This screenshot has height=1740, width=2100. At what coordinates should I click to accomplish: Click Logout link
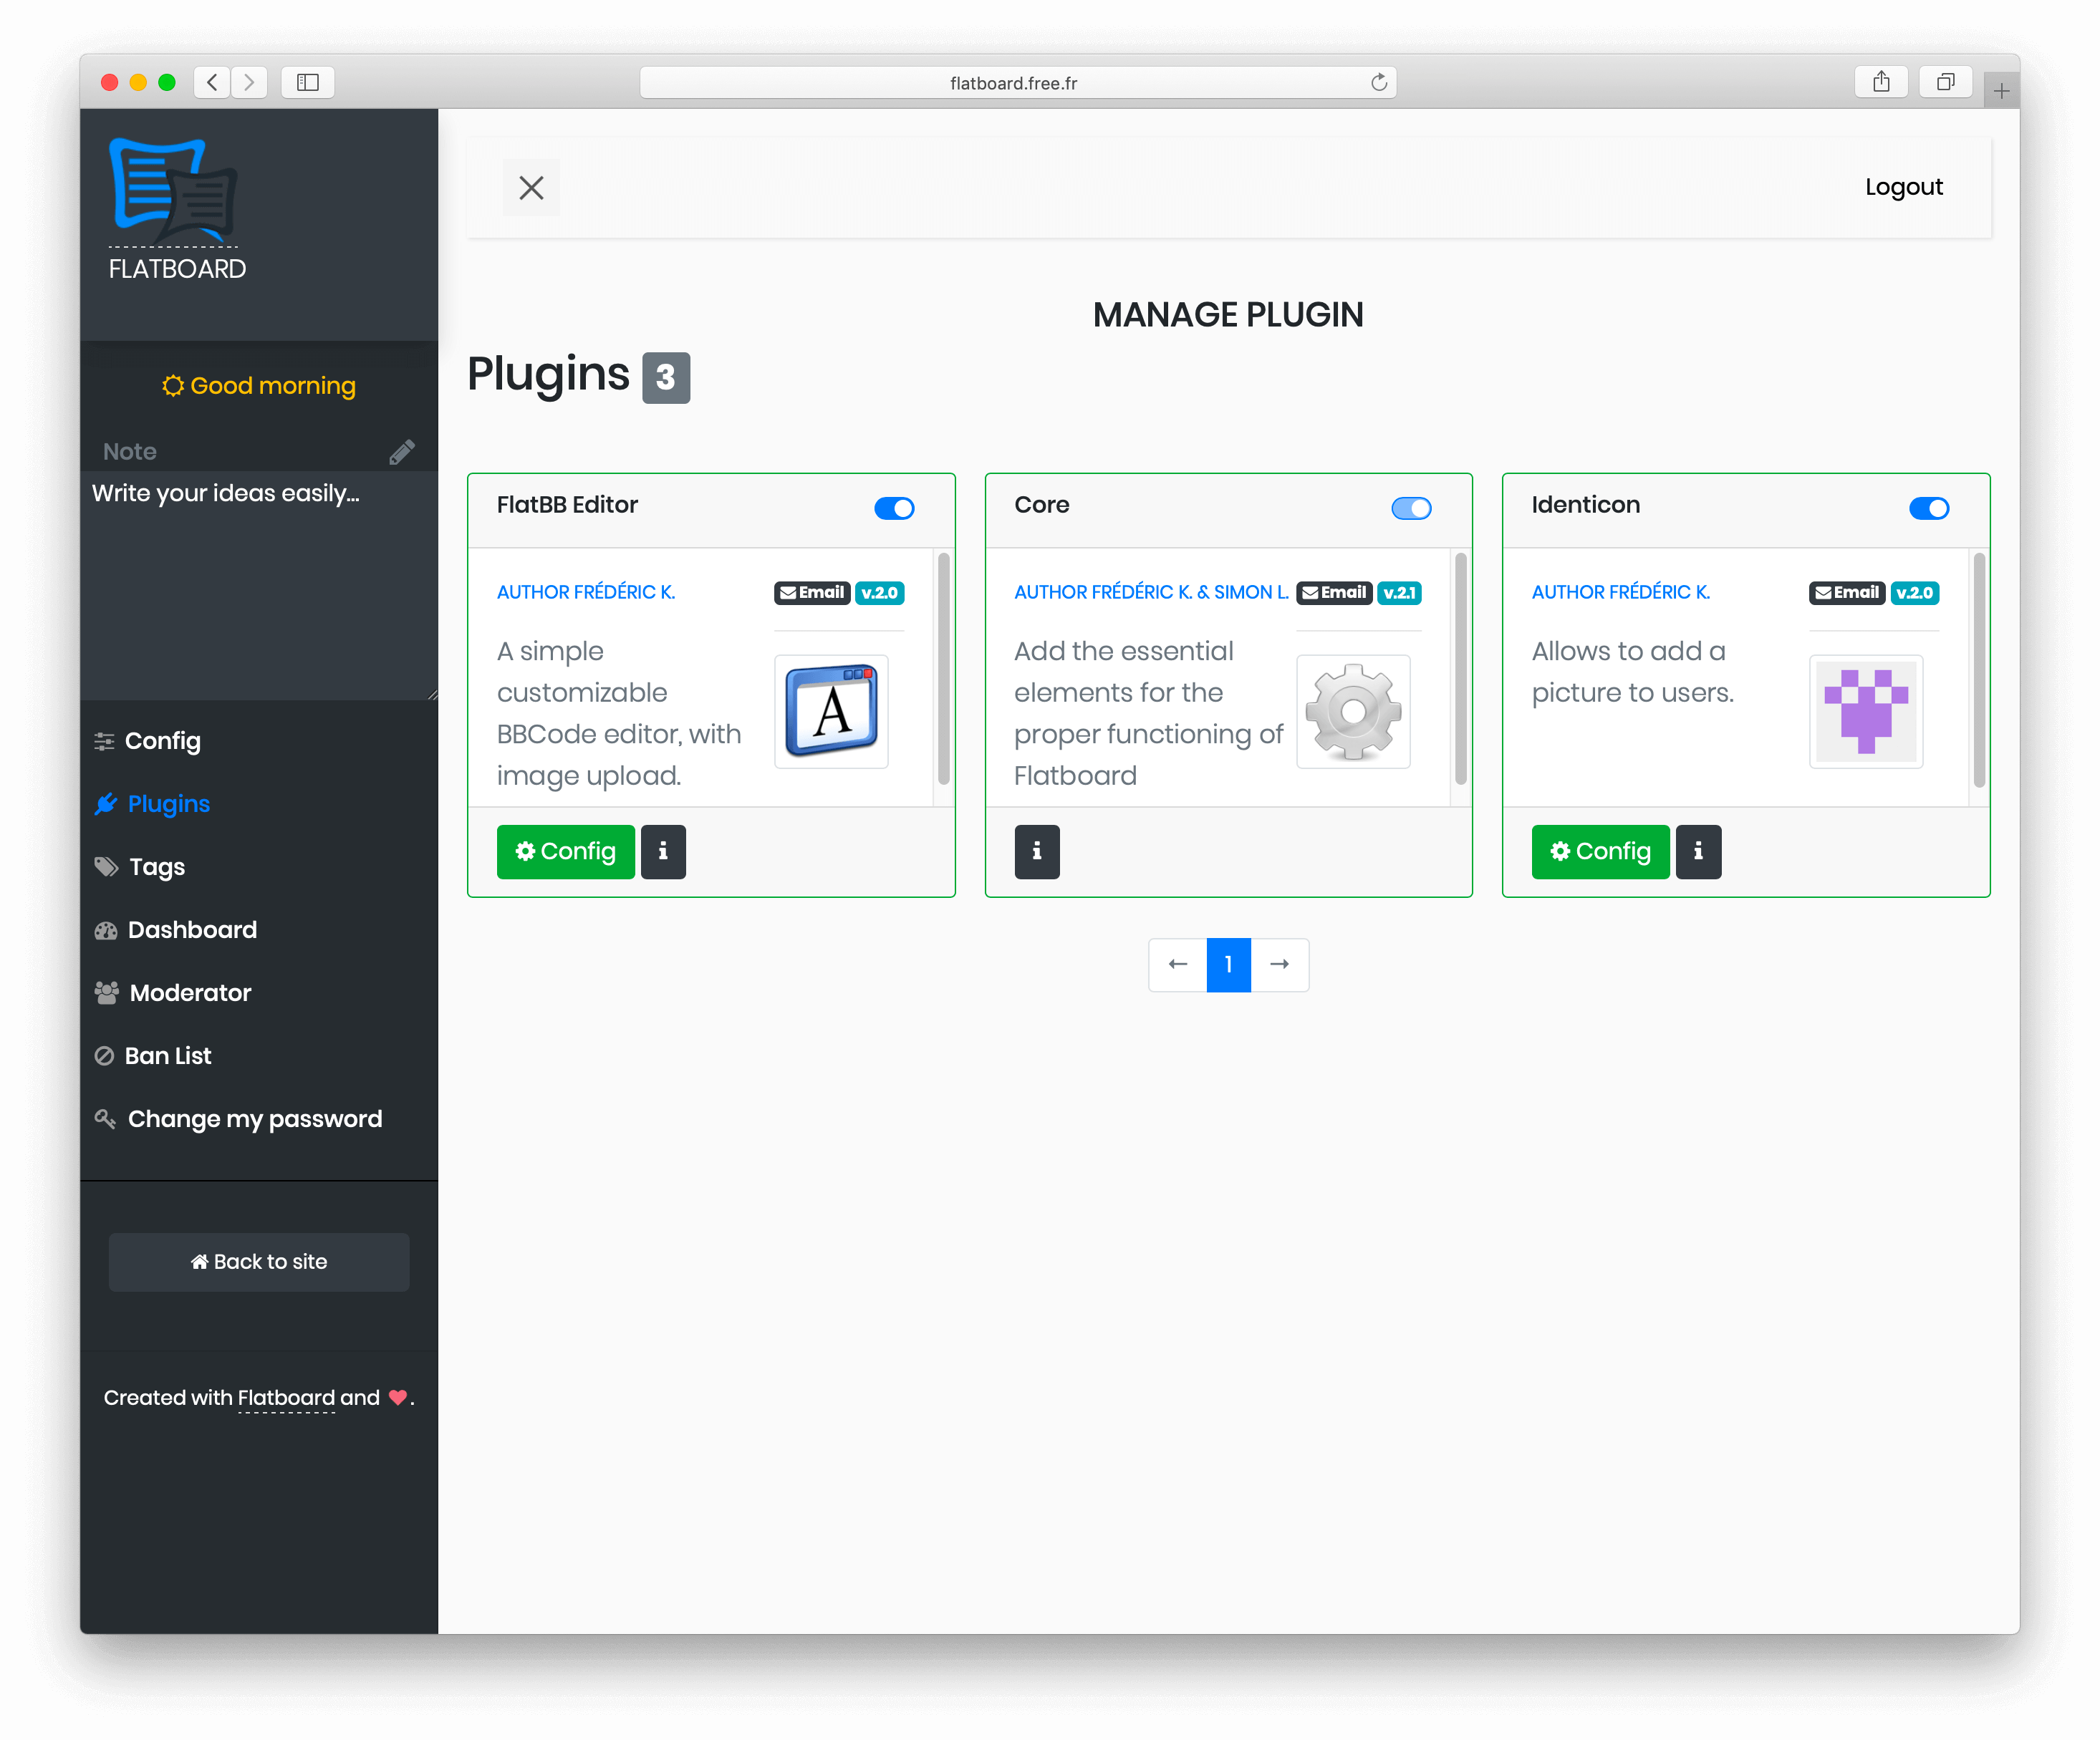[1903, 187]
